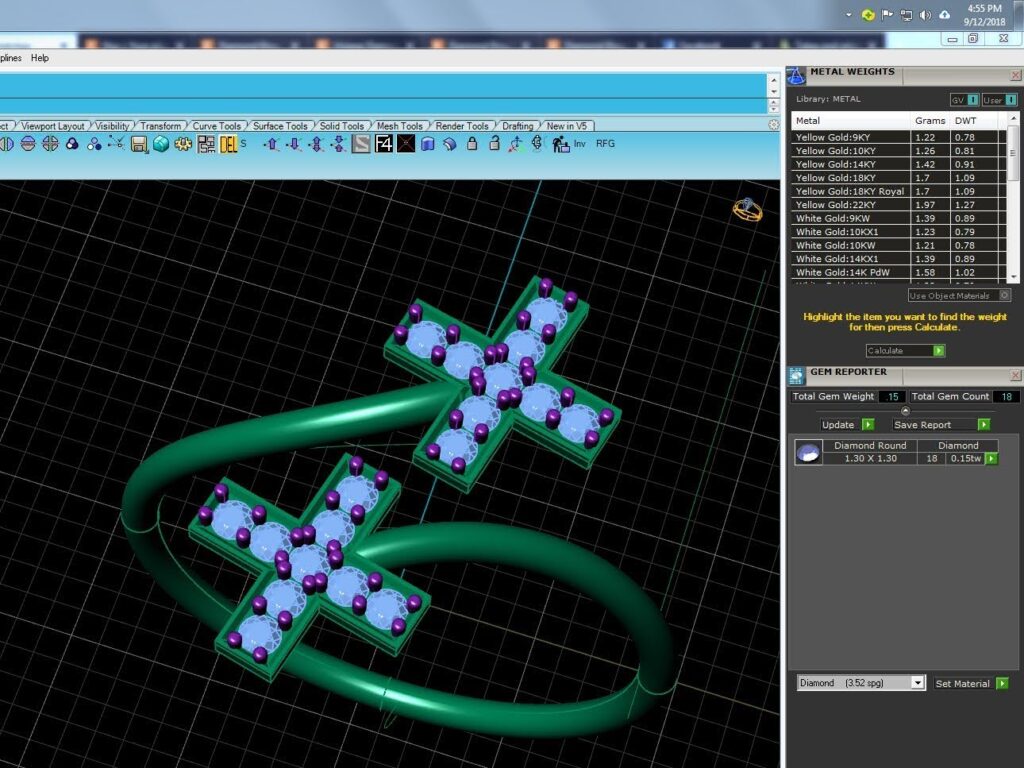The image size is (1024, 768).
Task: Select the Curve Tools tab
Action: (x=217, y=126)
